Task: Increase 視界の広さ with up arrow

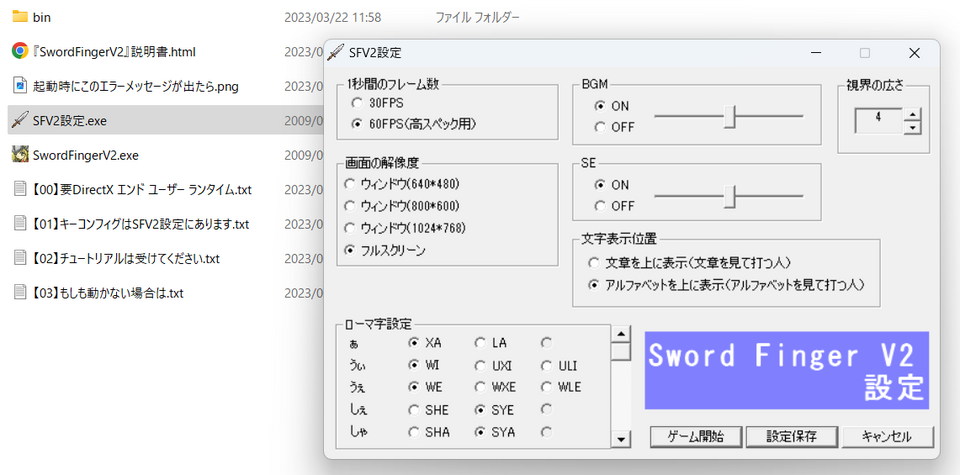Action: [911, 114]
